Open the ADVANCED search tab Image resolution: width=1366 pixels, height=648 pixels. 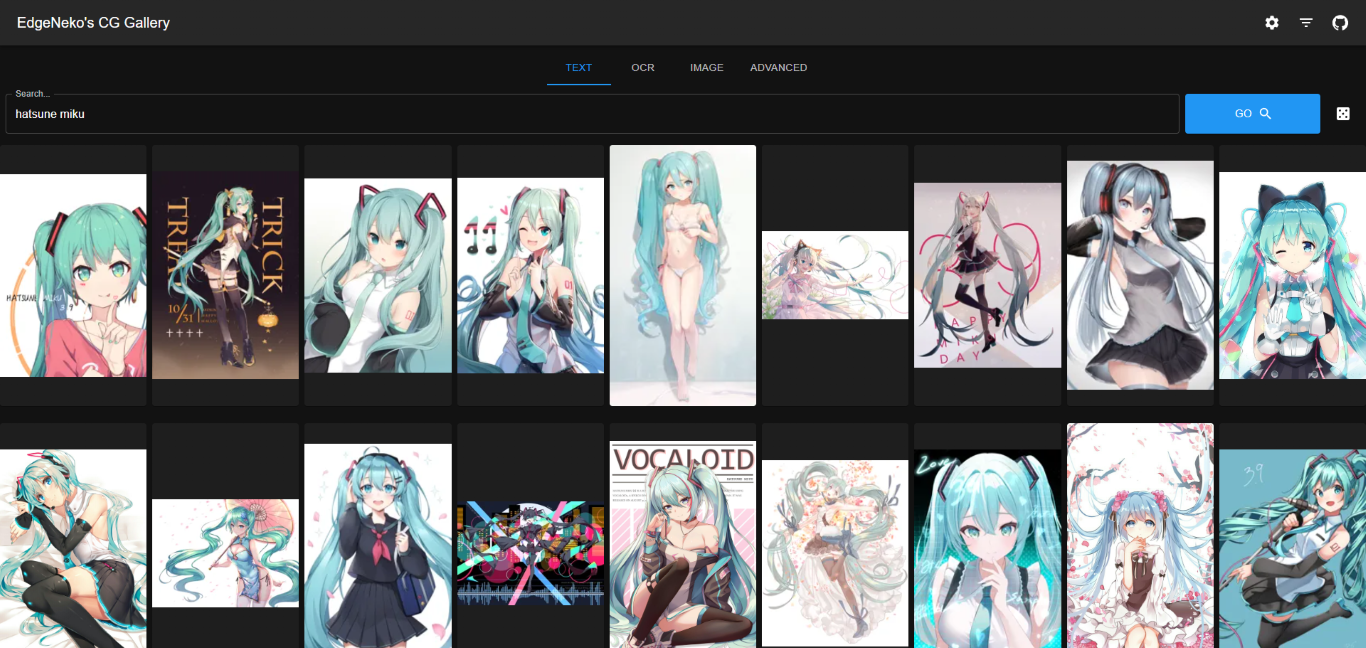[x=778, y=68]
